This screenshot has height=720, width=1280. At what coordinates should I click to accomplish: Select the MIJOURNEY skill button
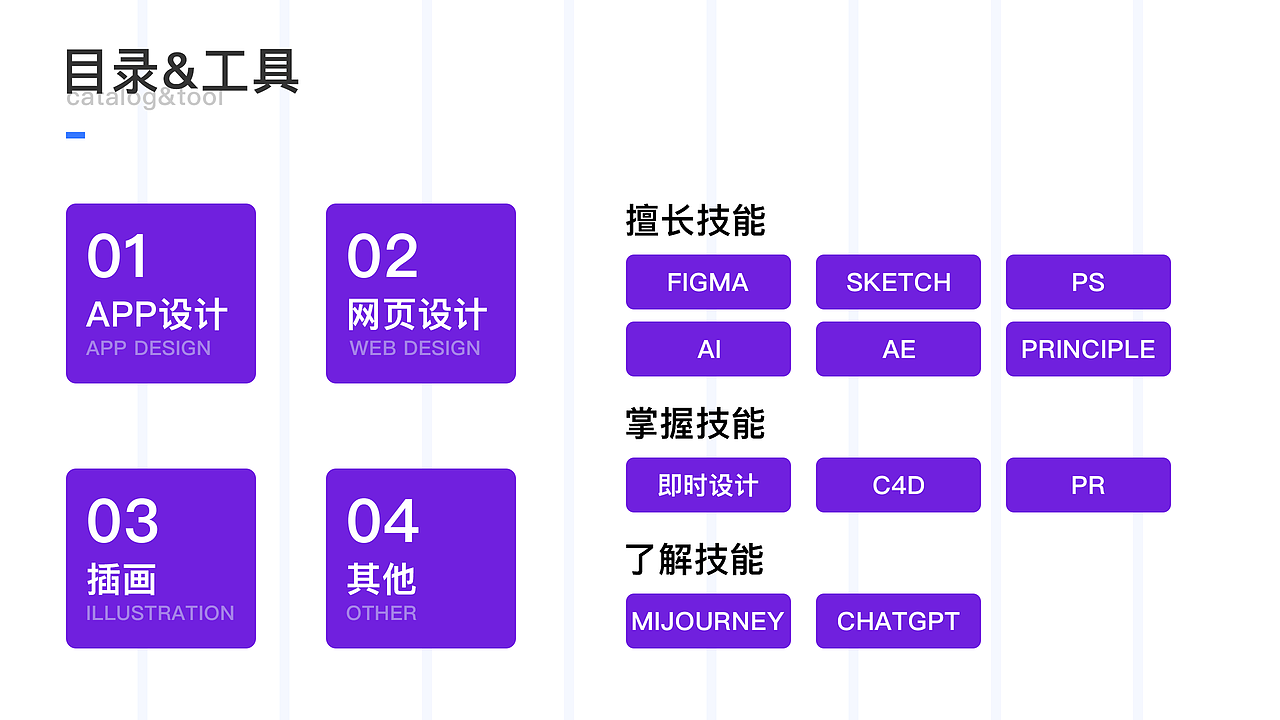[x=708, y=621]
